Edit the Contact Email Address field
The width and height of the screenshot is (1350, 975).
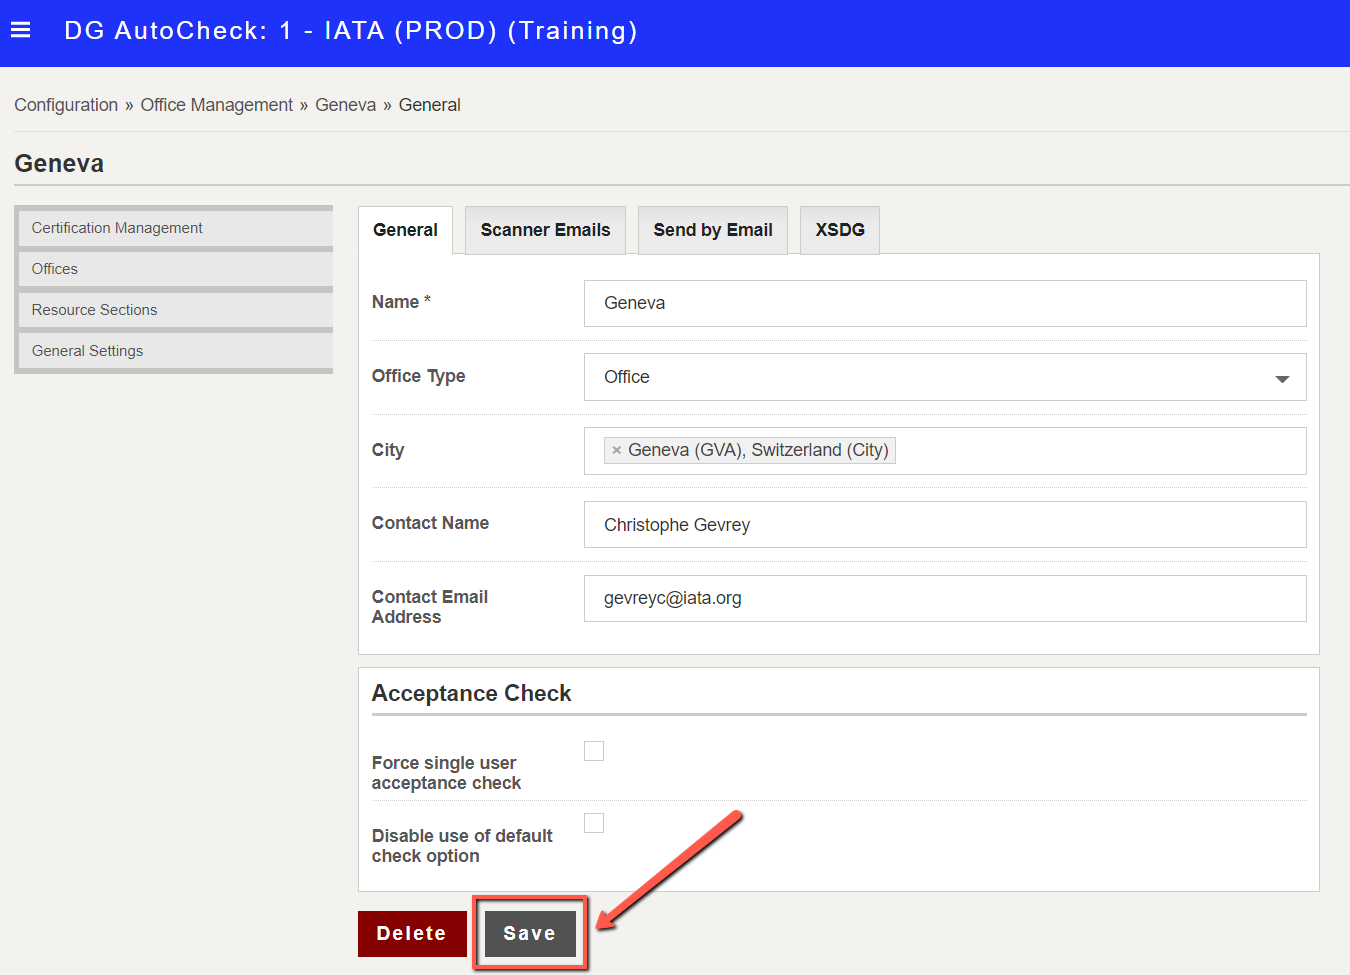(x=945, y=598)
